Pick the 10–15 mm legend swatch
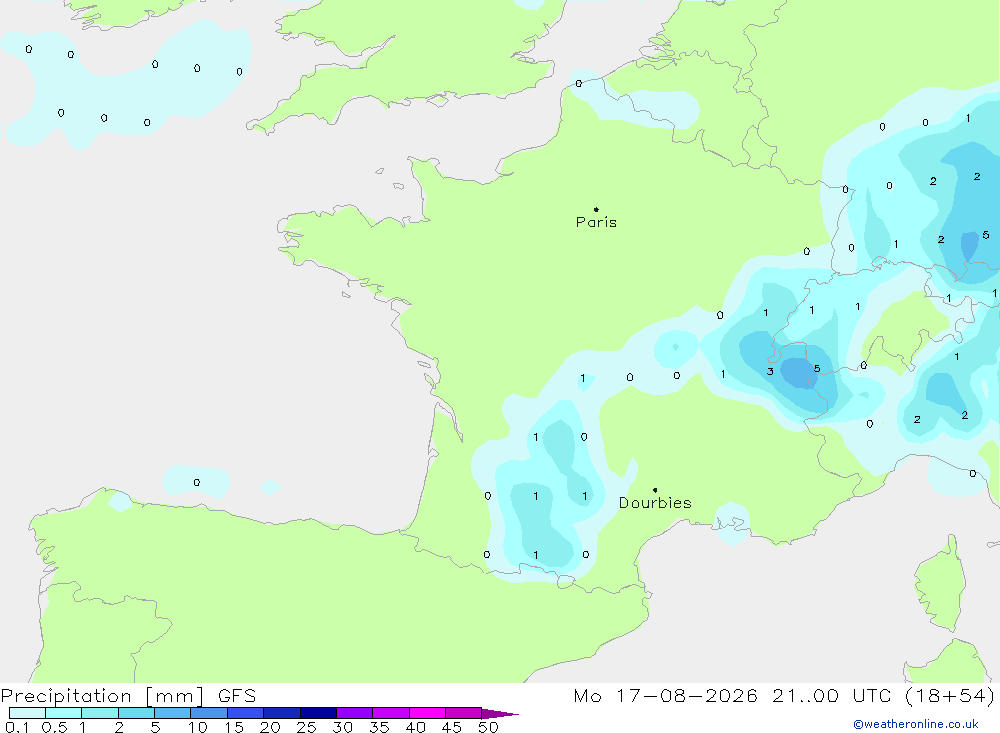The image size is (1000, 733). click(x=209, y=713)
